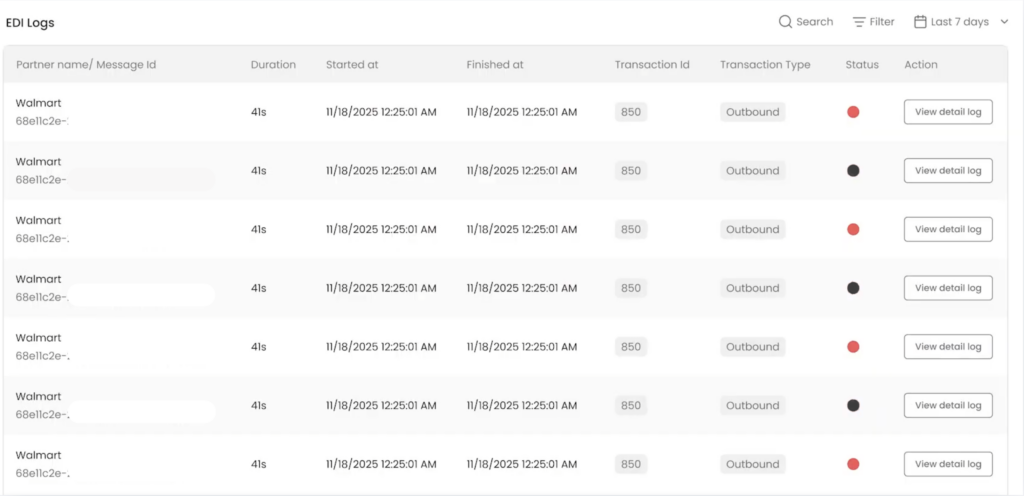Open detail log in the fourth row

click(x=948, y=288)
